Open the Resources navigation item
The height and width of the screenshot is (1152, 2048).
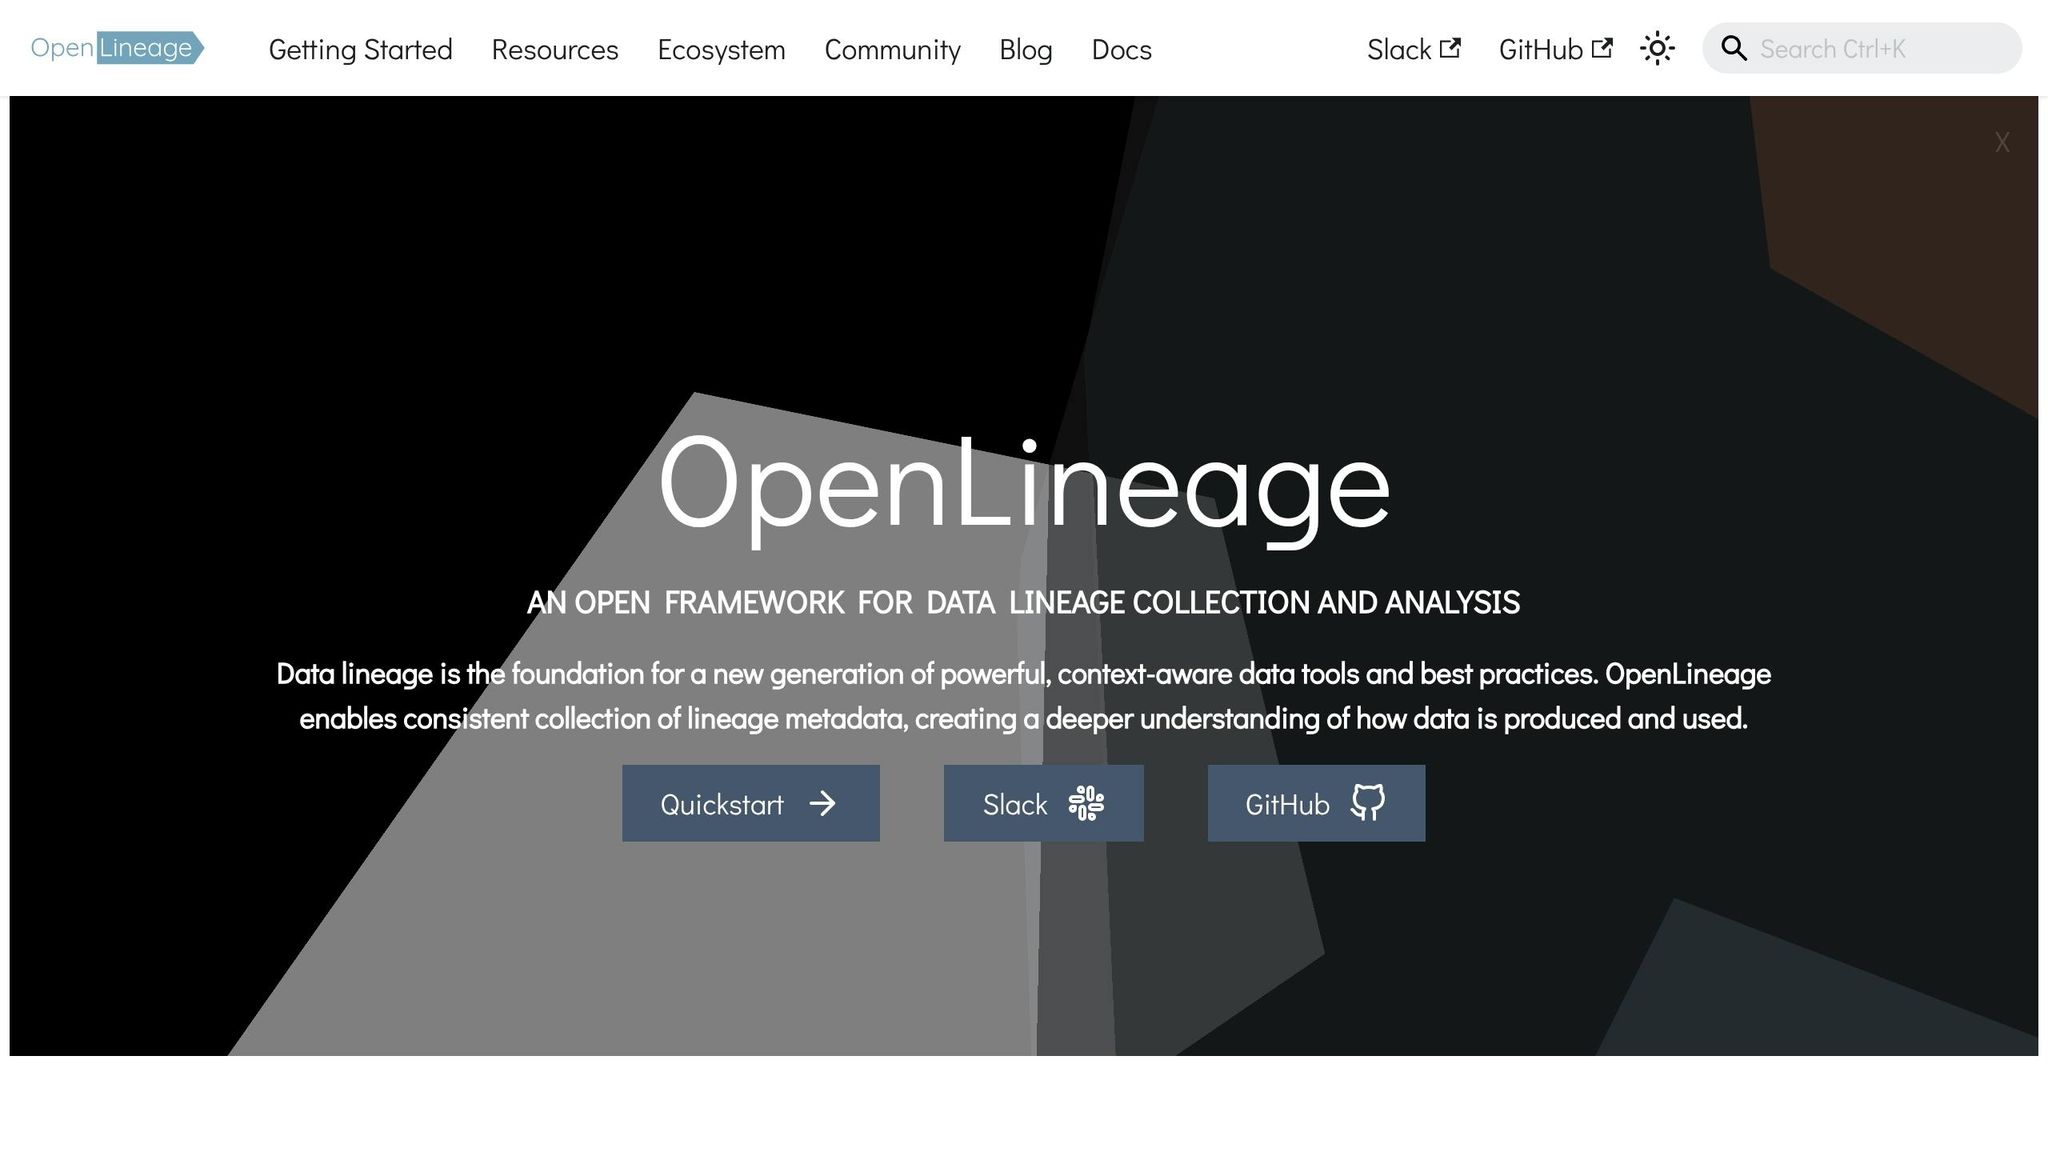coord(554,49)
